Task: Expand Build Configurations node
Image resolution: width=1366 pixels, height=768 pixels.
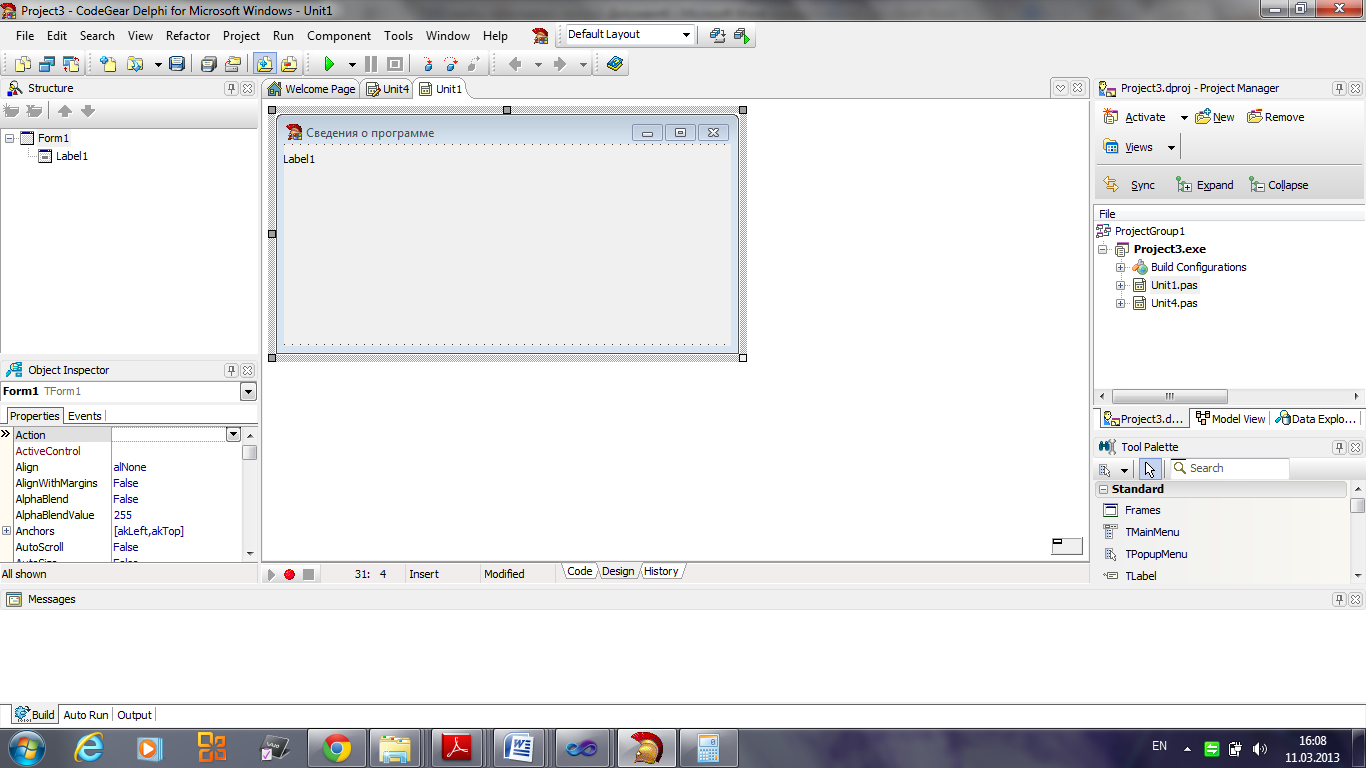Action: click(1121, 267)
